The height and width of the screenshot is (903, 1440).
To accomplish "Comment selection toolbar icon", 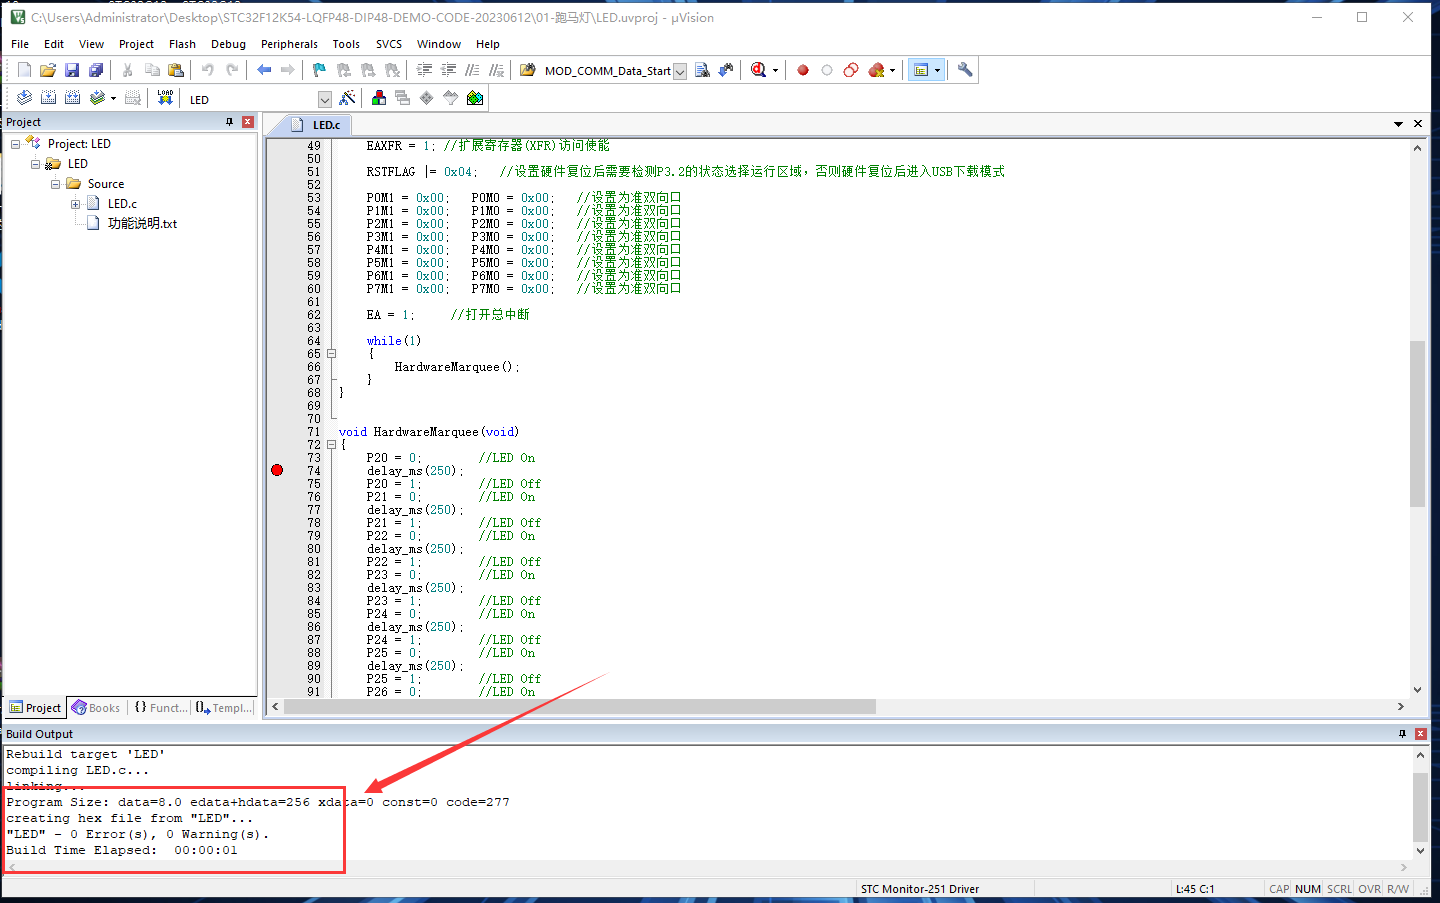I will [472, 70].
